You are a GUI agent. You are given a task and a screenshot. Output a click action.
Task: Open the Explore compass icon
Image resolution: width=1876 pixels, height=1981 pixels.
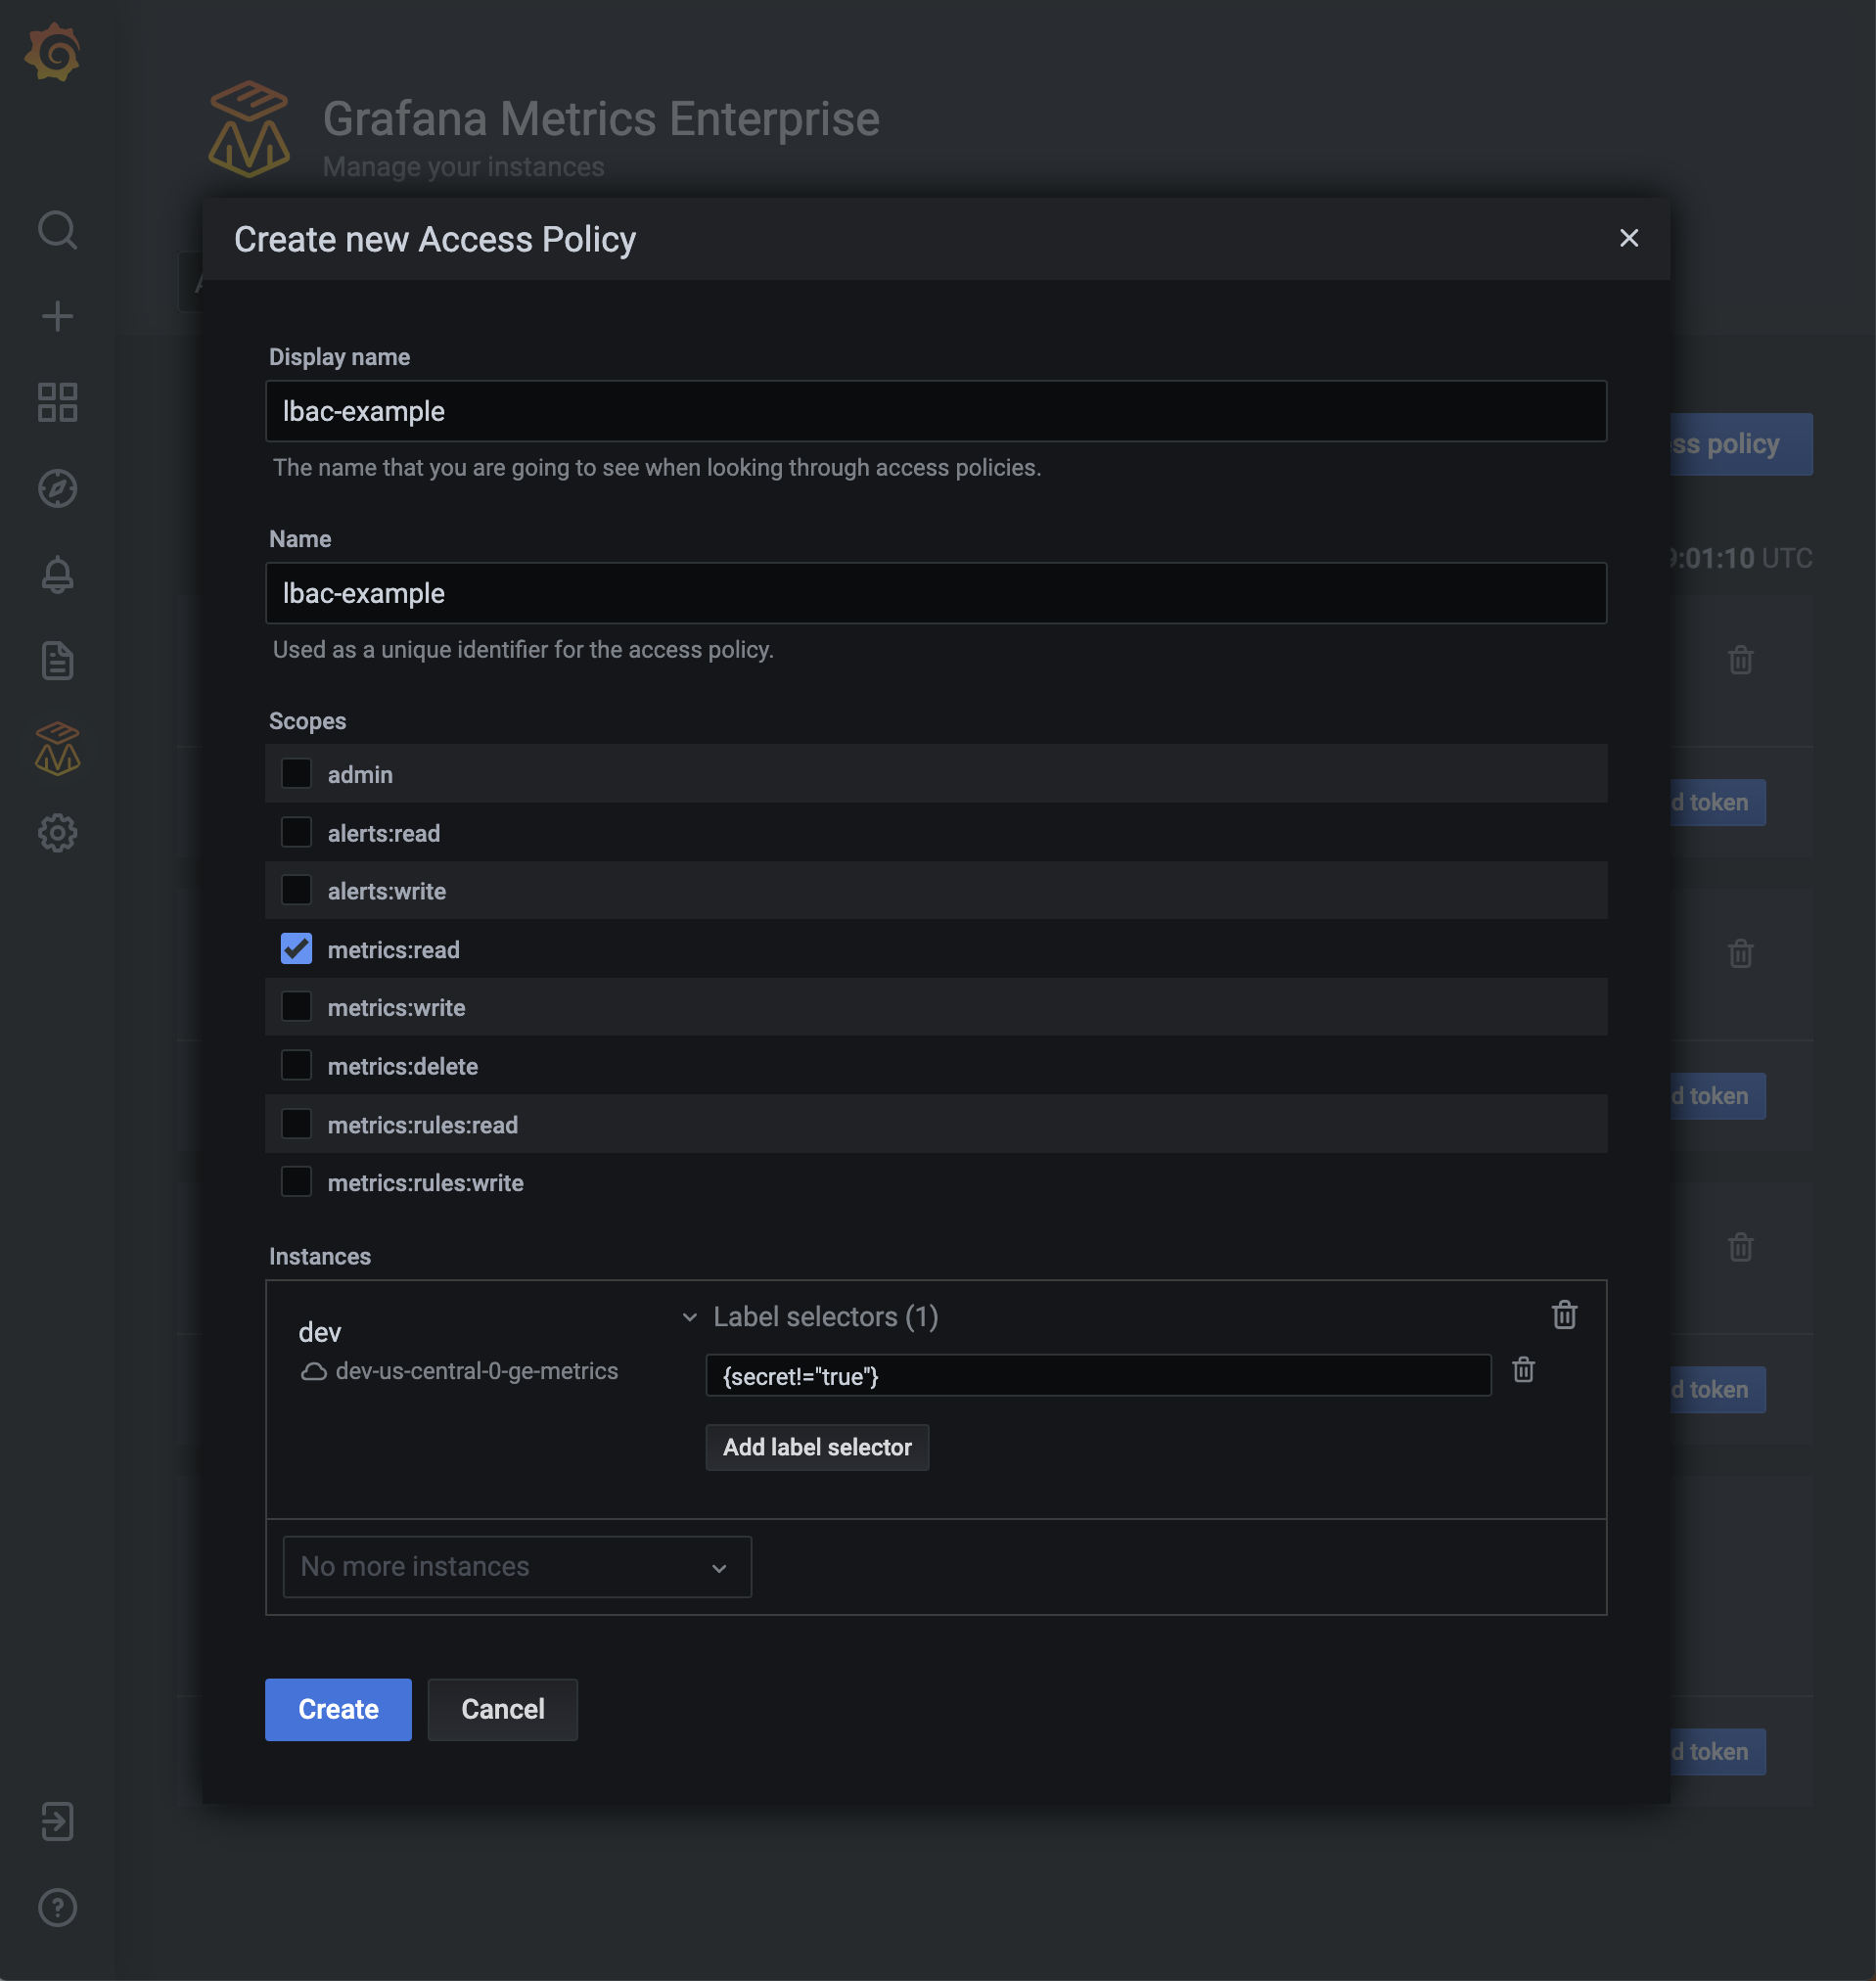pos(57,489)
